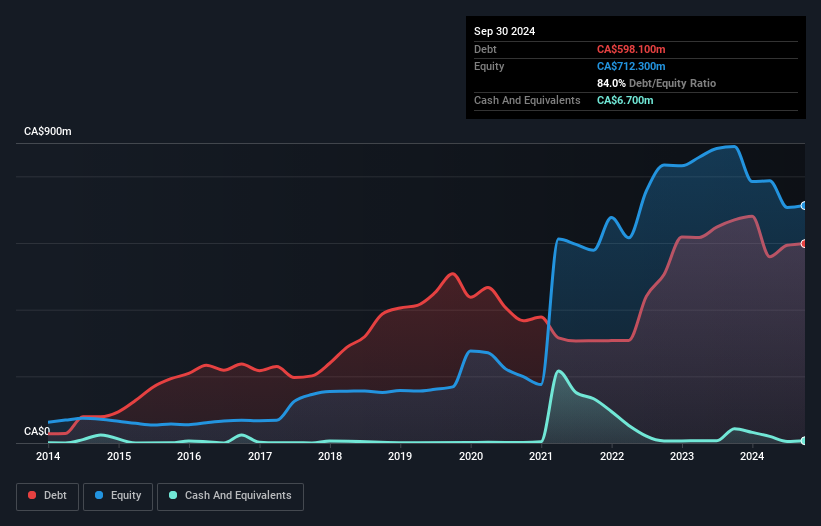Image resolution: width=821 pixels, height=526 pixels.
Task: Click the CA$6.700m cash value
Action: (625, 100)
